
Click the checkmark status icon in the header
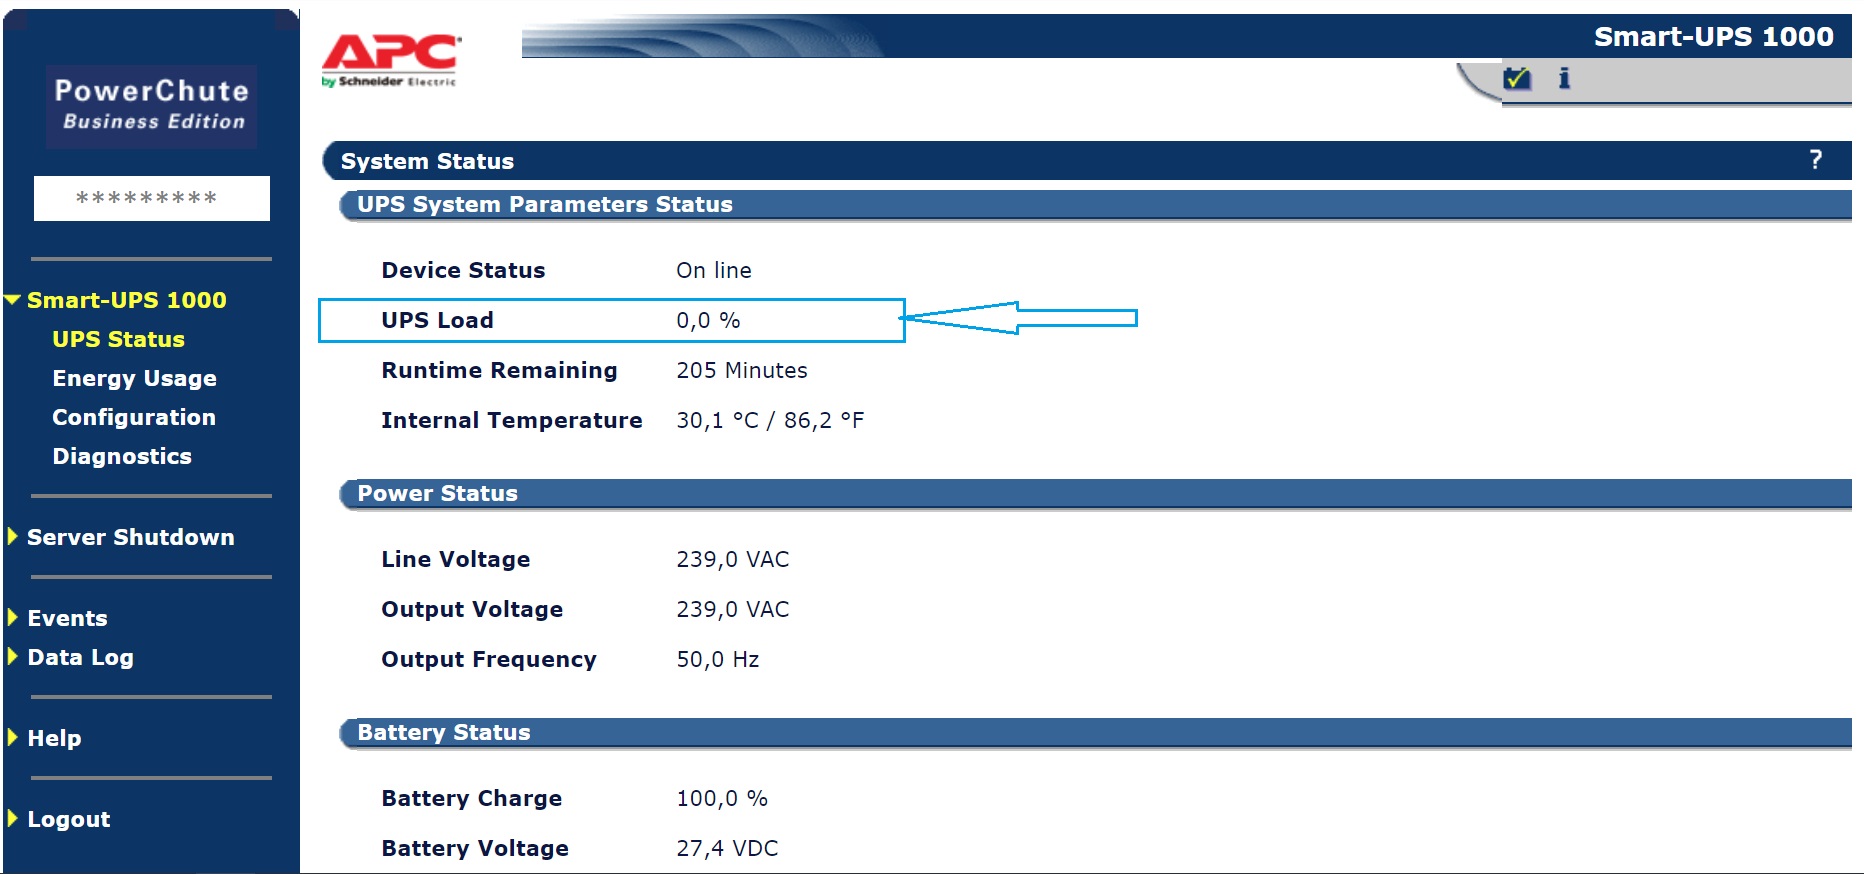1517,77
